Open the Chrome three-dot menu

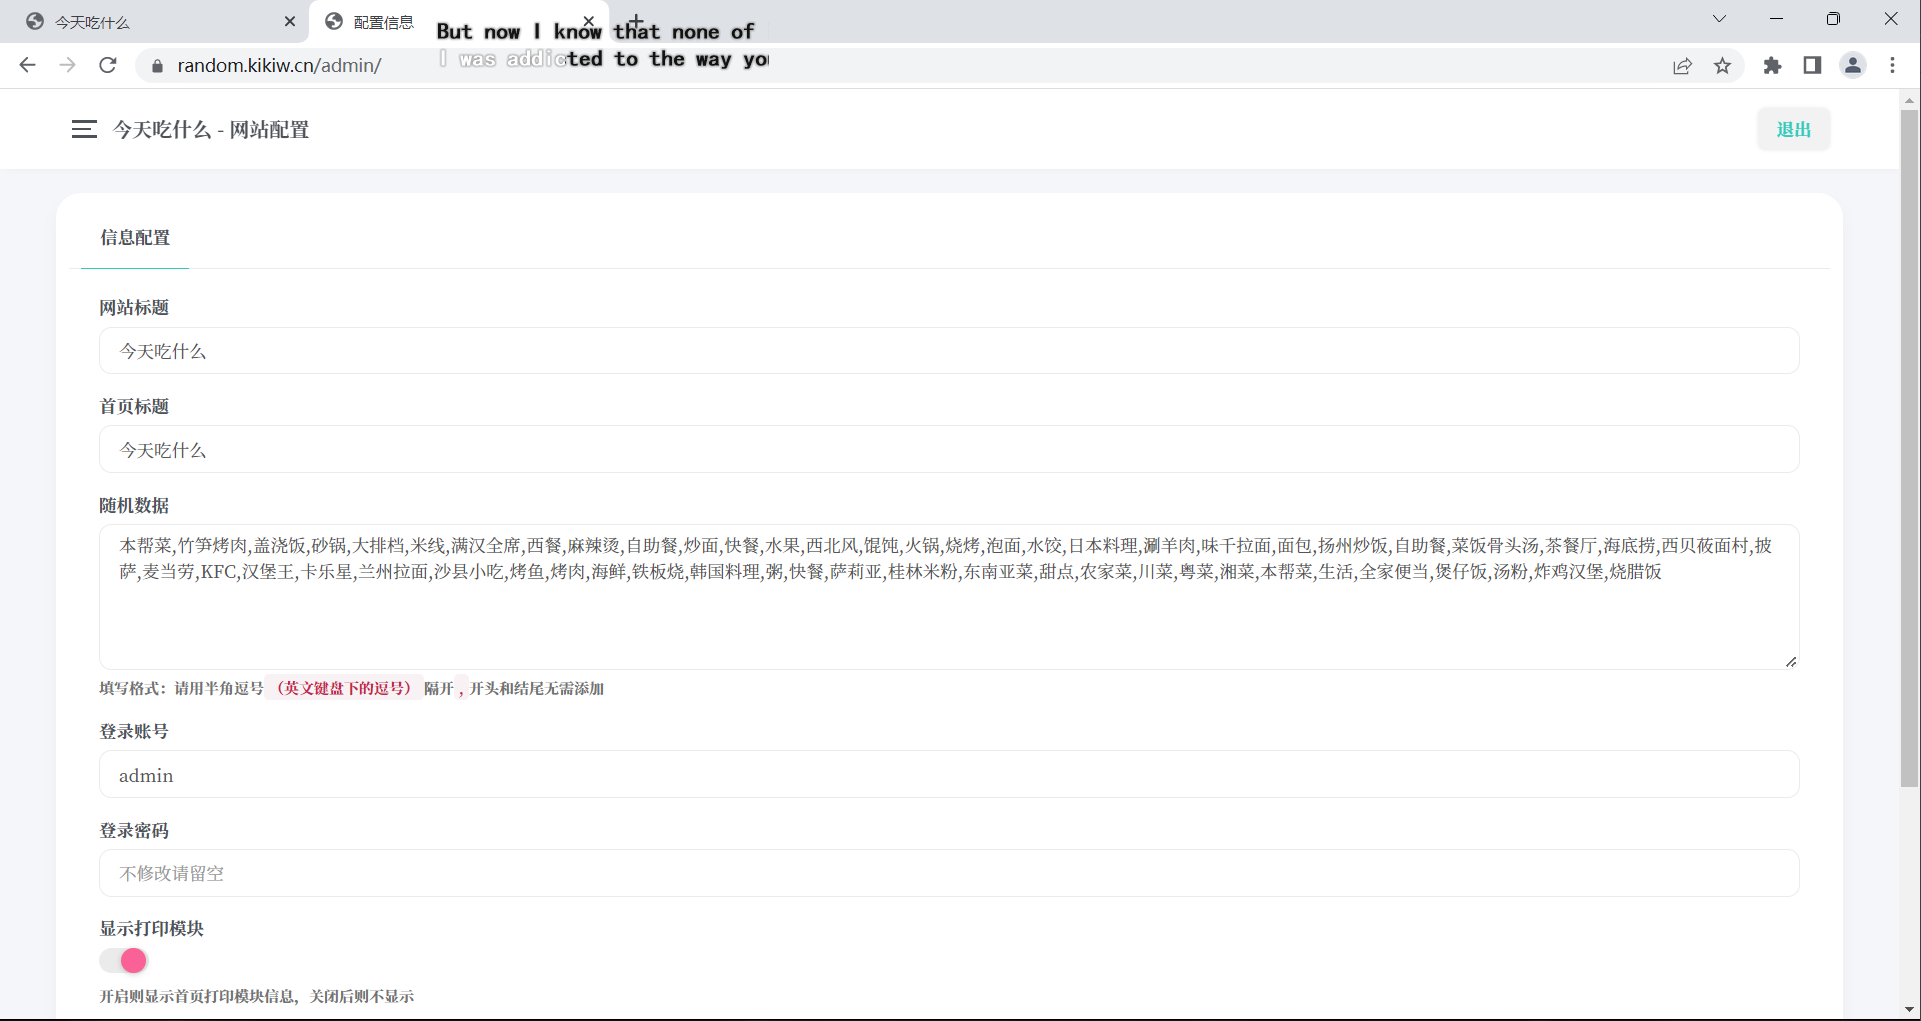point(1892,65)
